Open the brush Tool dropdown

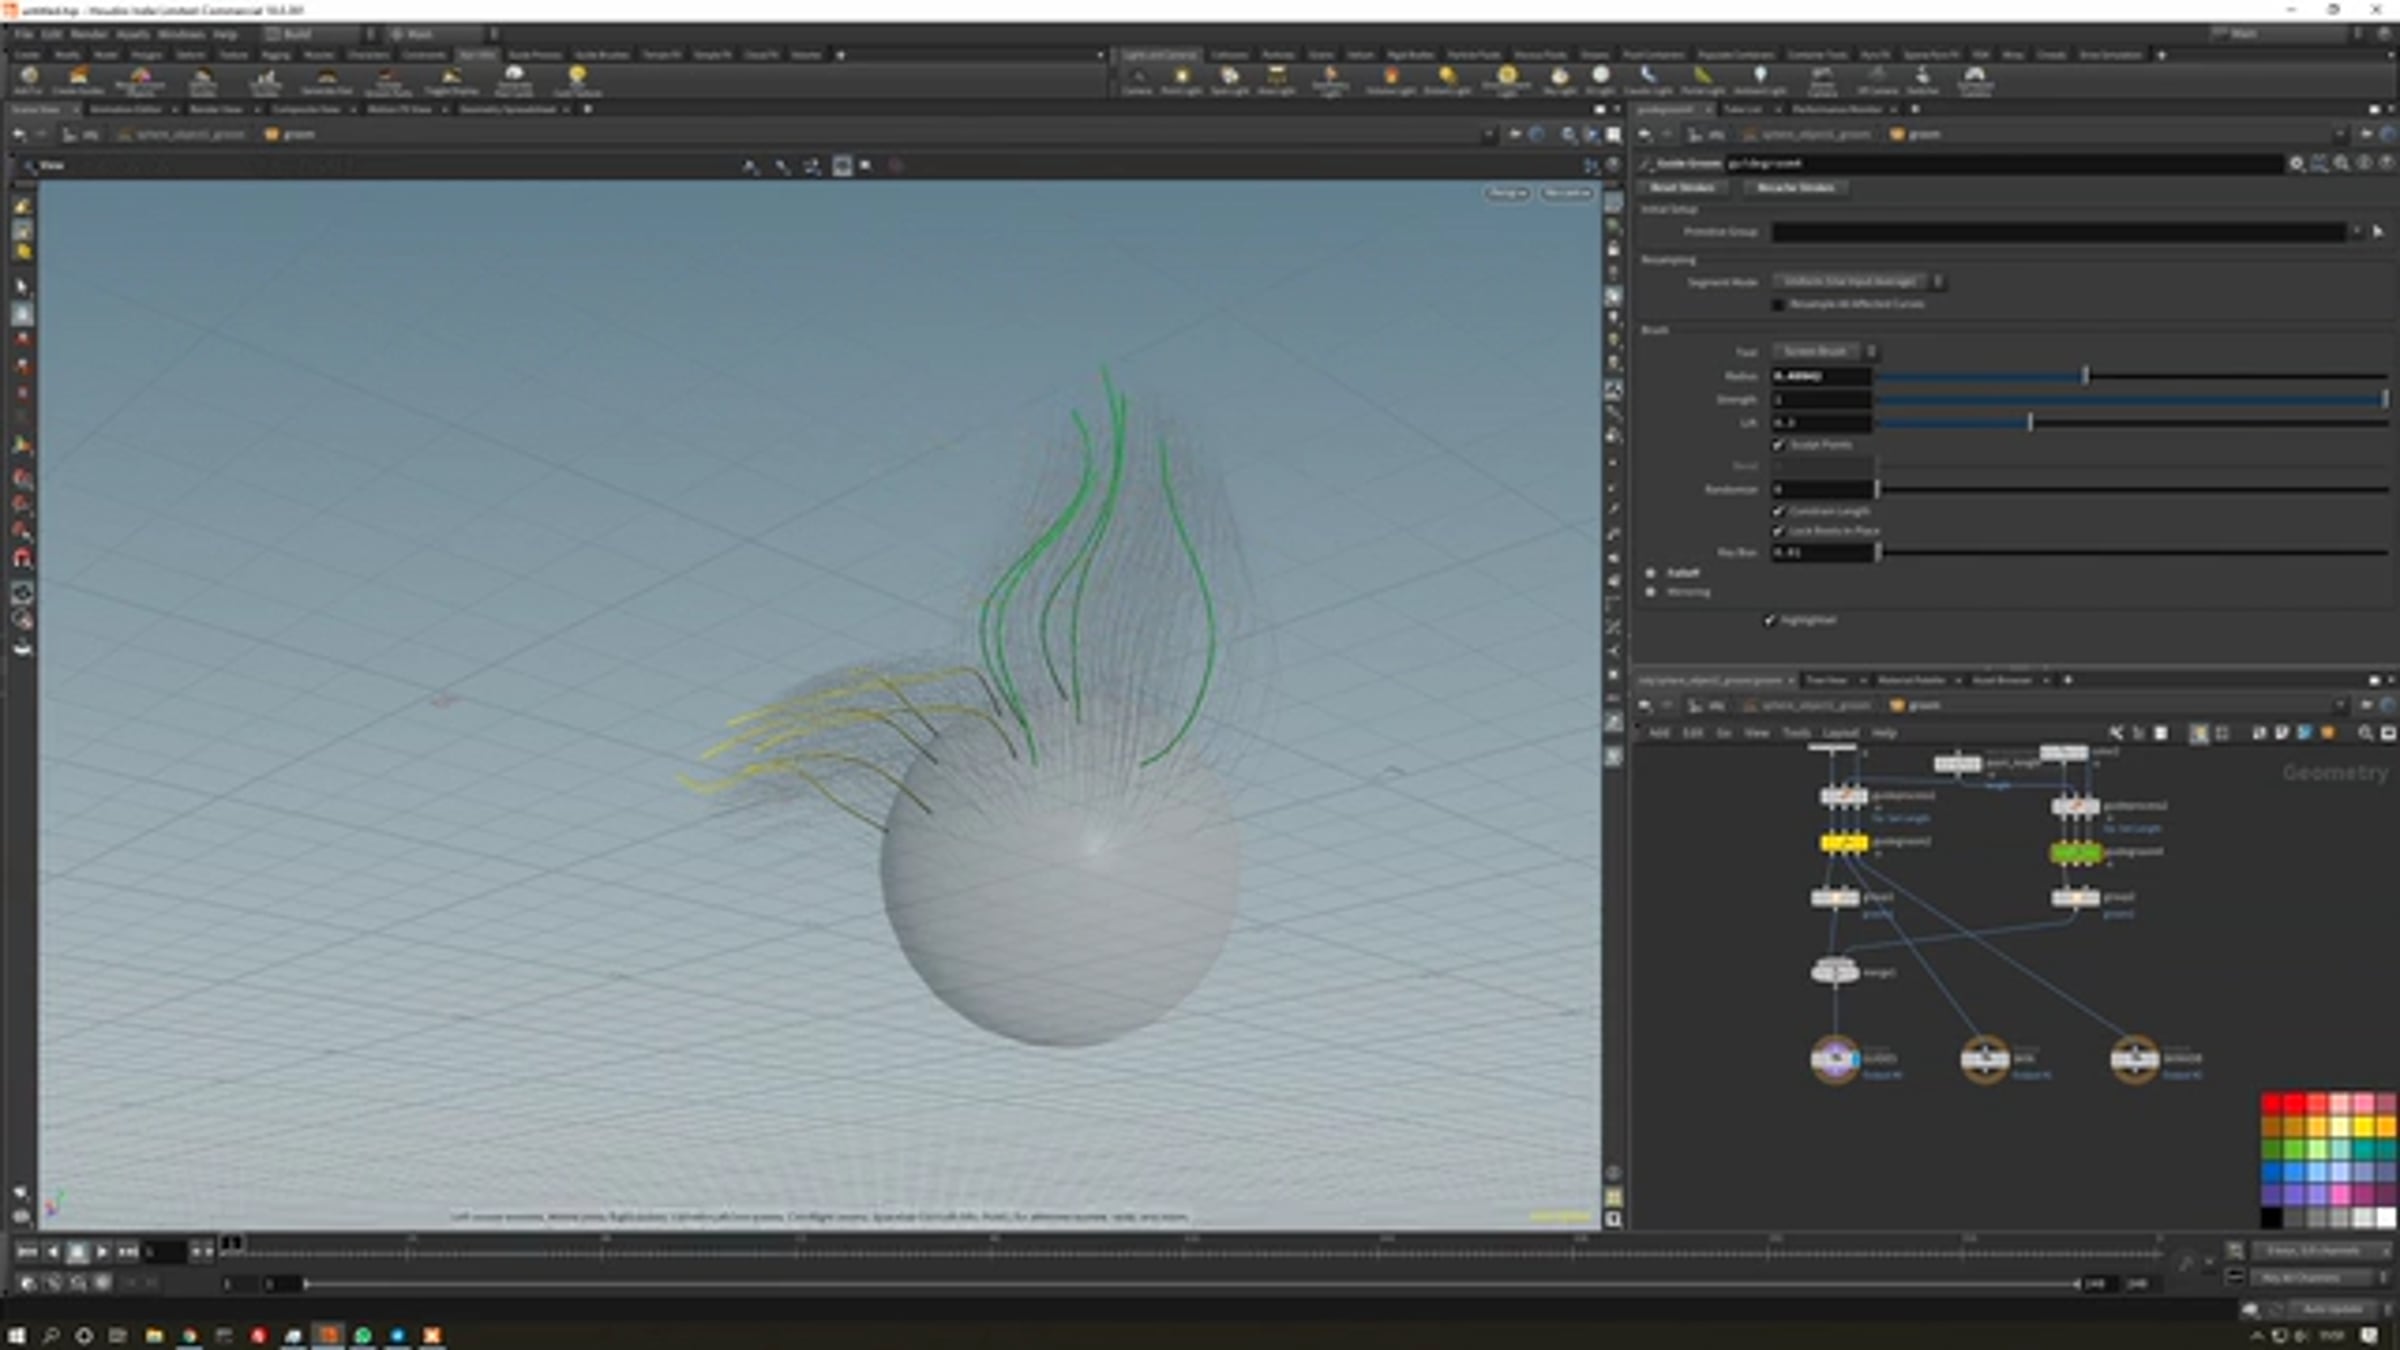pos(1825,351)
